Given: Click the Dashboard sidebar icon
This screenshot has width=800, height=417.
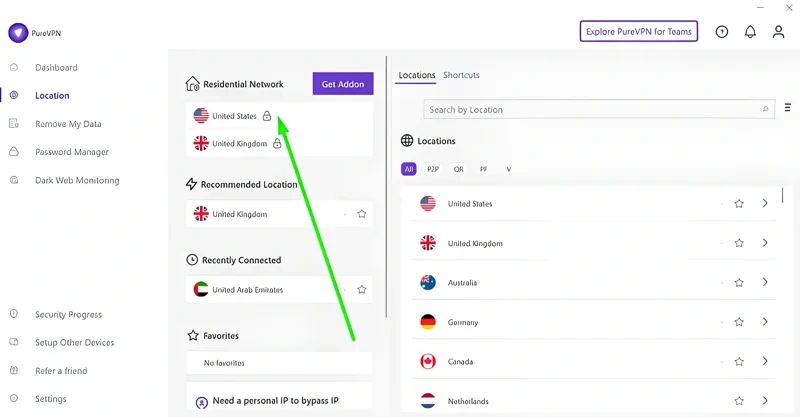Looking at the screenshot, I should click(14, 67).
